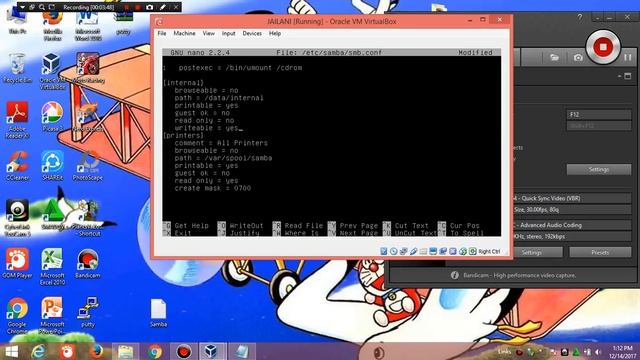Select the PhotoScape desktop shortcut
This screenshot has width=640, height=360.
point(87,165)
